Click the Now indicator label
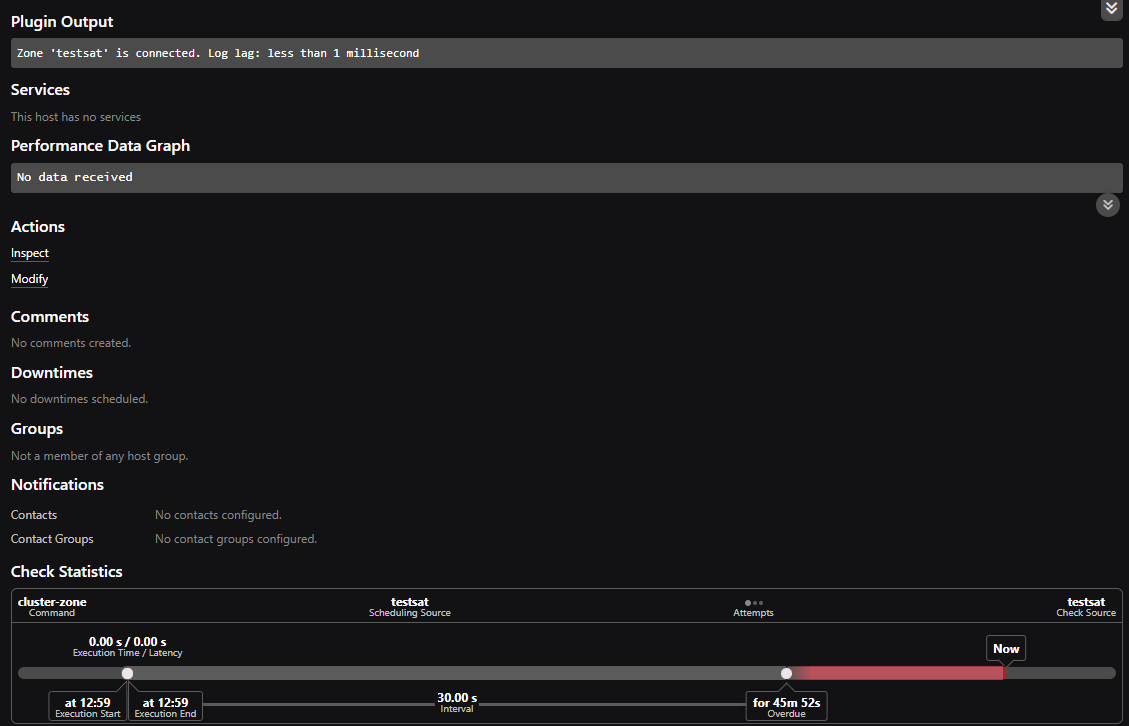This screenshot has height=726, width=1129. 1006,648
